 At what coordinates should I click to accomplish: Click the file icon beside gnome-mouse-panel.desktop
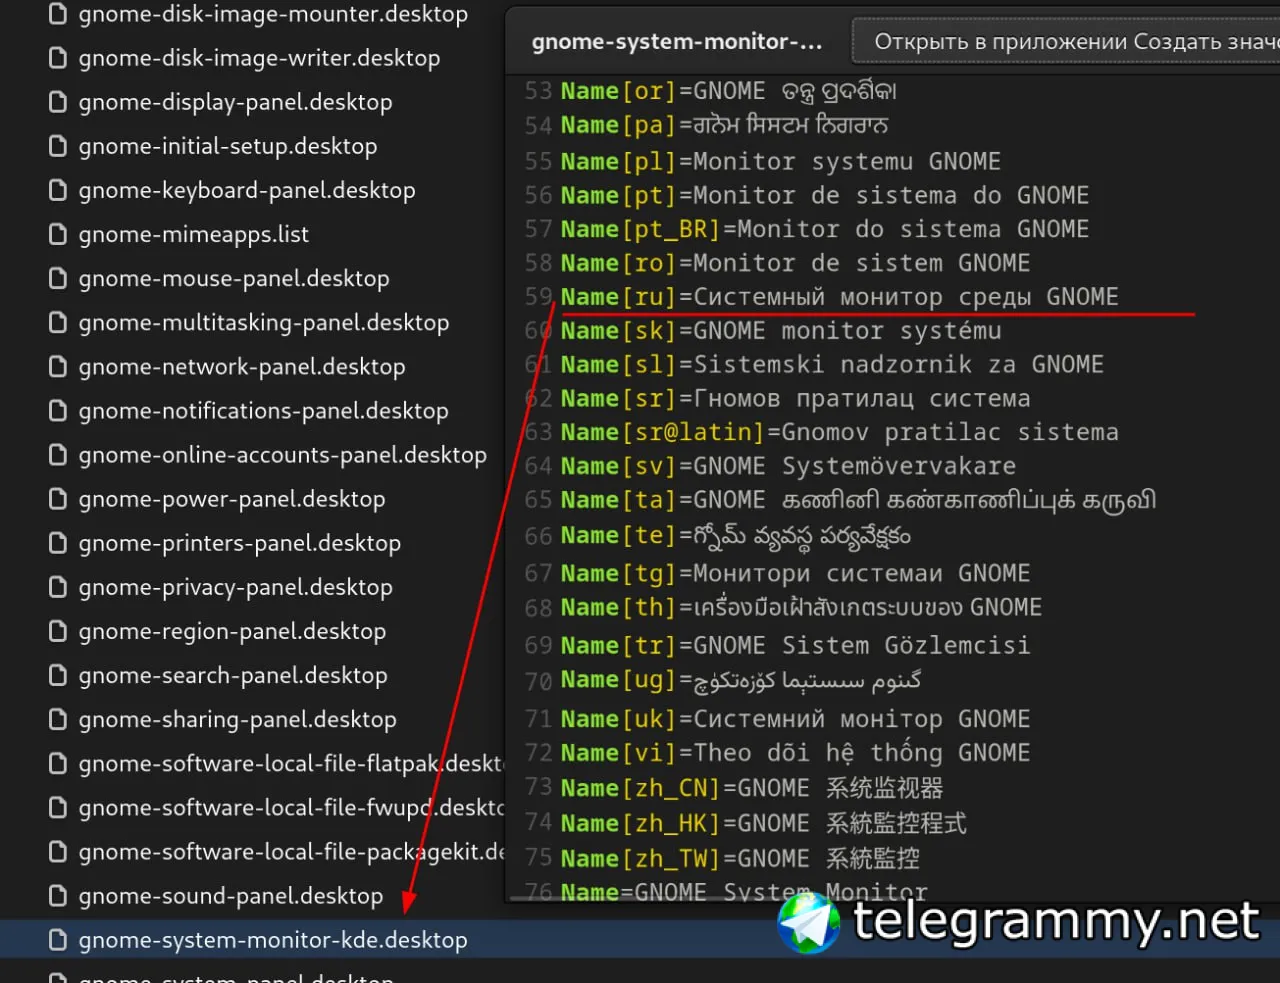pyautogui.click(x=58, y=278)
